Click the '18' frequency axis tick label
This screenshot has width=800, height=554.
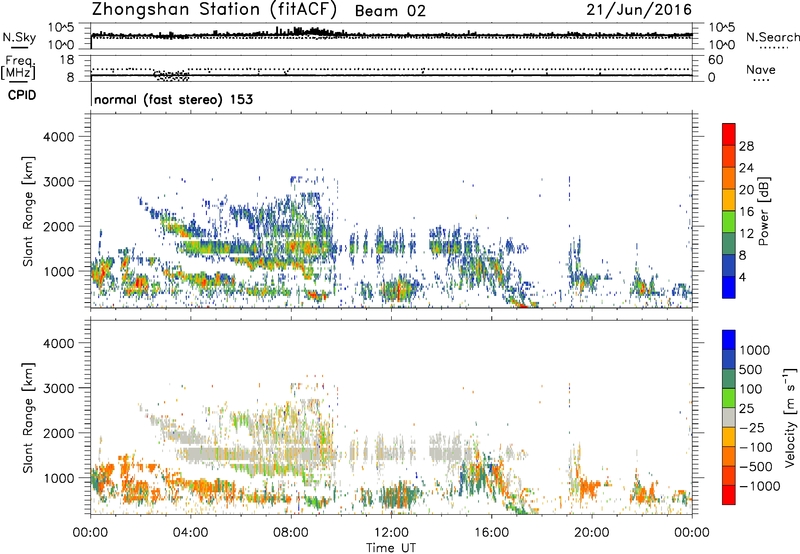pyautogui.click(x=67, y=60)
